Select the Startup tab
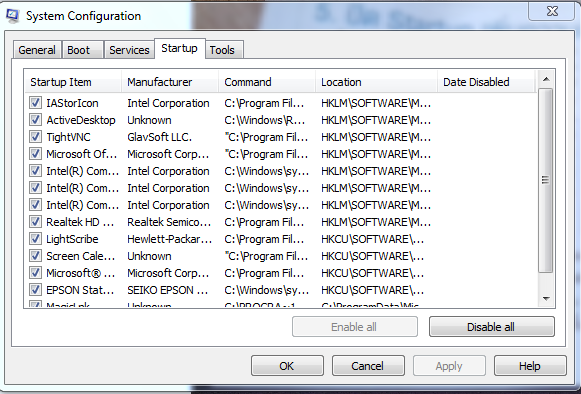This screenshot has height=394, width=581. point(179,49)
